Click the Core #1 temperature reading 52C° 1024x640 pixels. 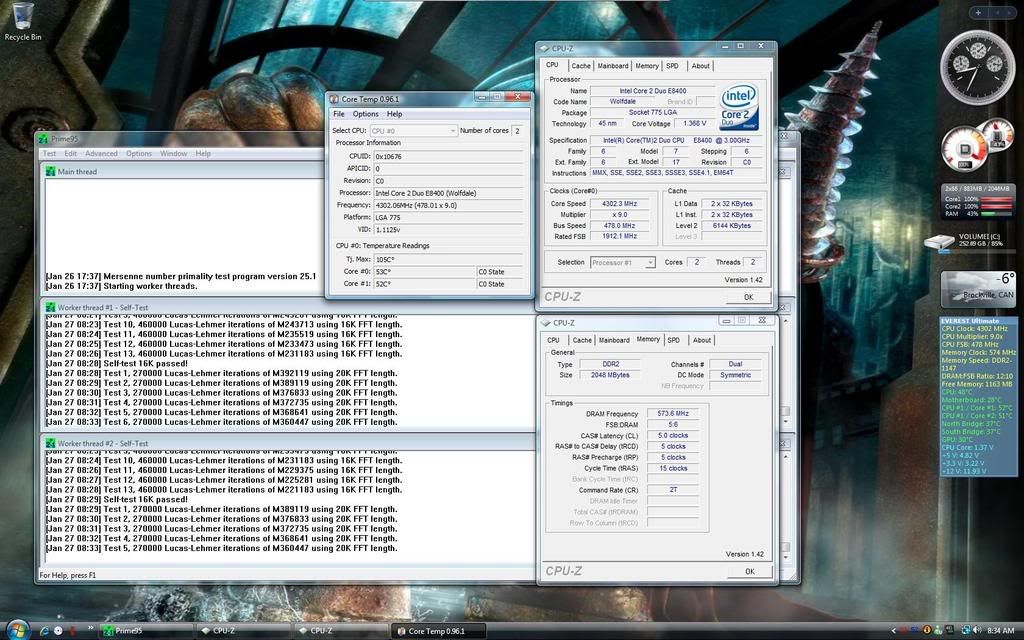(x=424, y=284)
